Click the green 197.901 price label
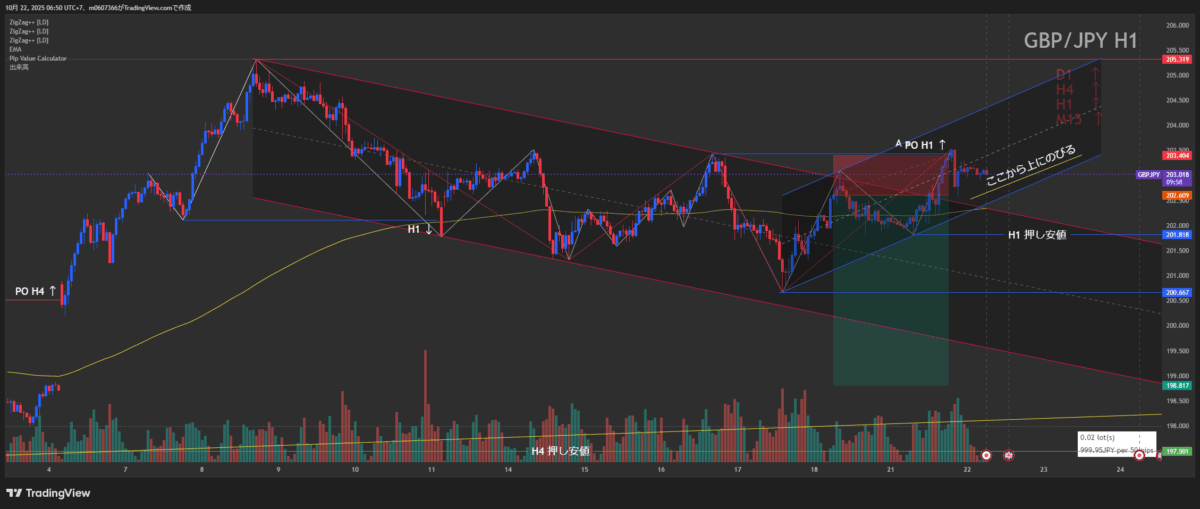1200x509 pixels. pyautogui.click(x=1176, y=452)
